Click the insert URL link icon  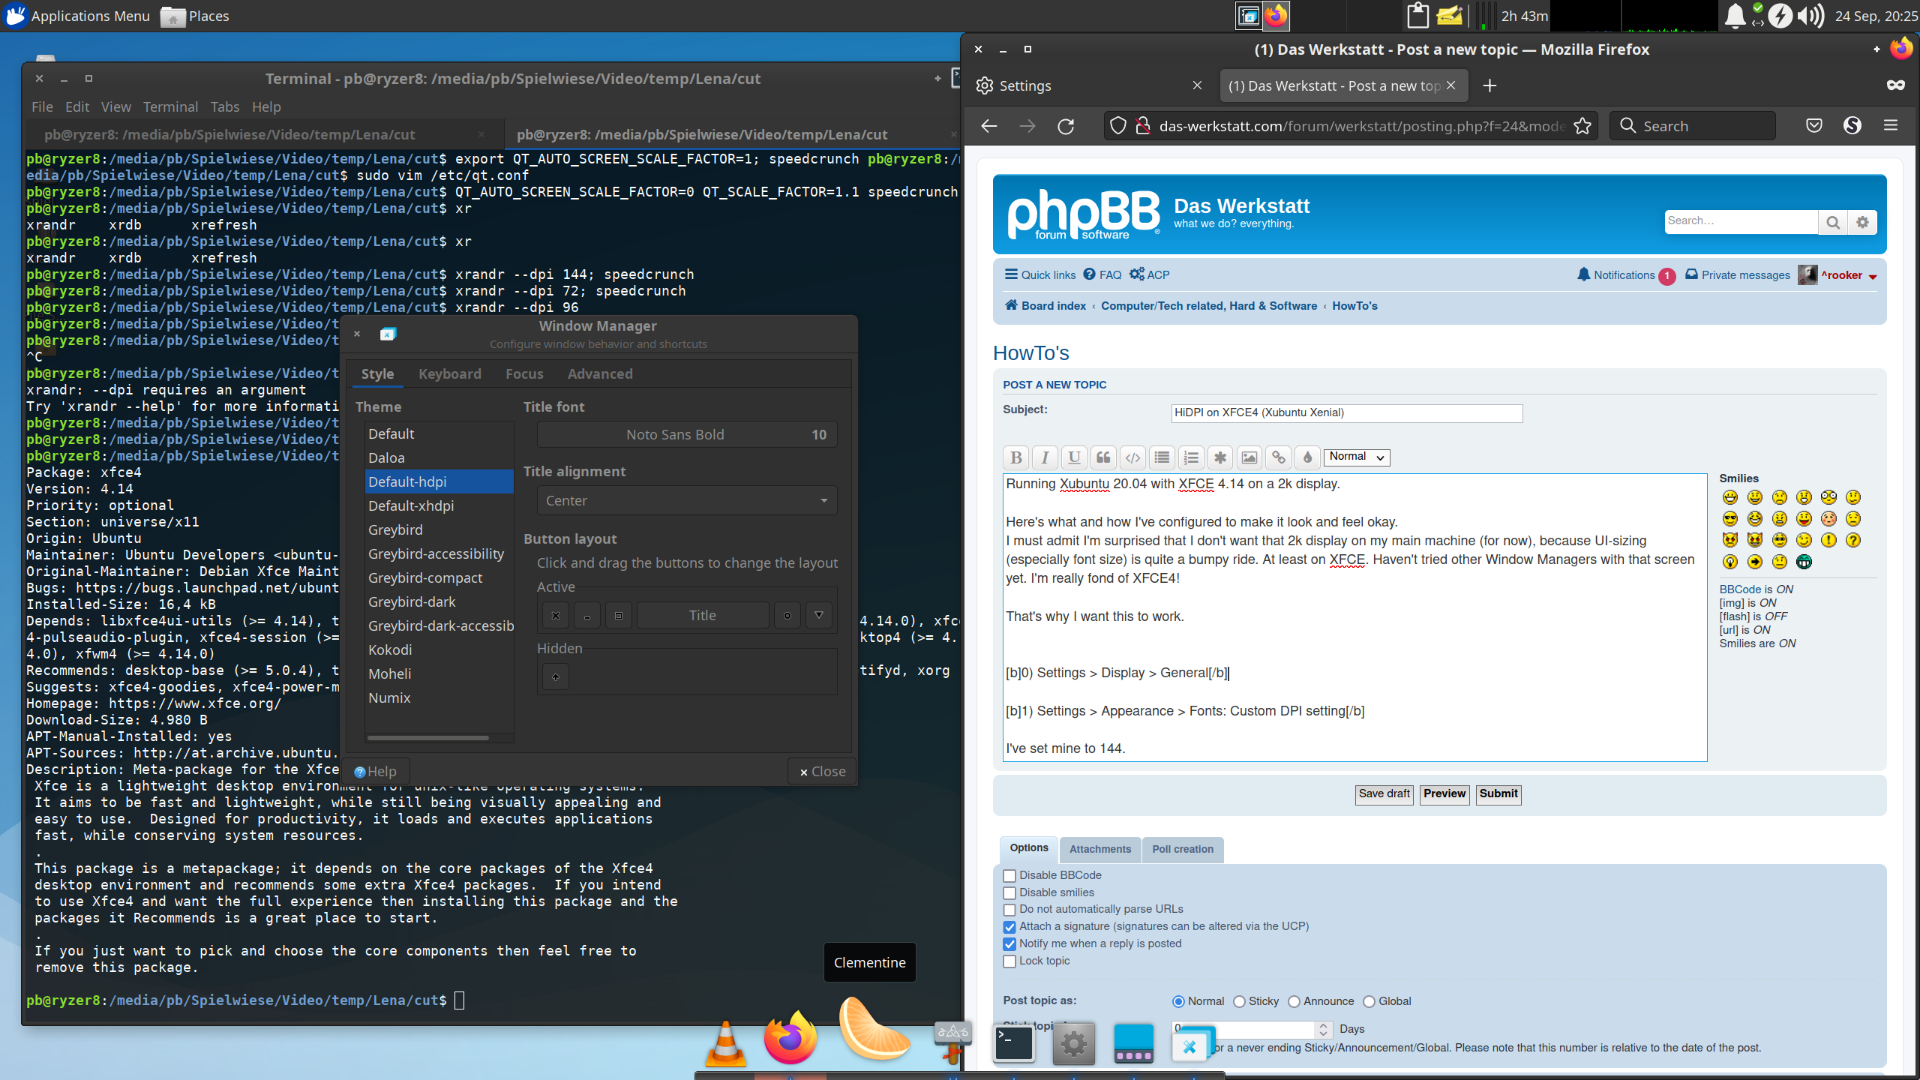pos(1278,457)
